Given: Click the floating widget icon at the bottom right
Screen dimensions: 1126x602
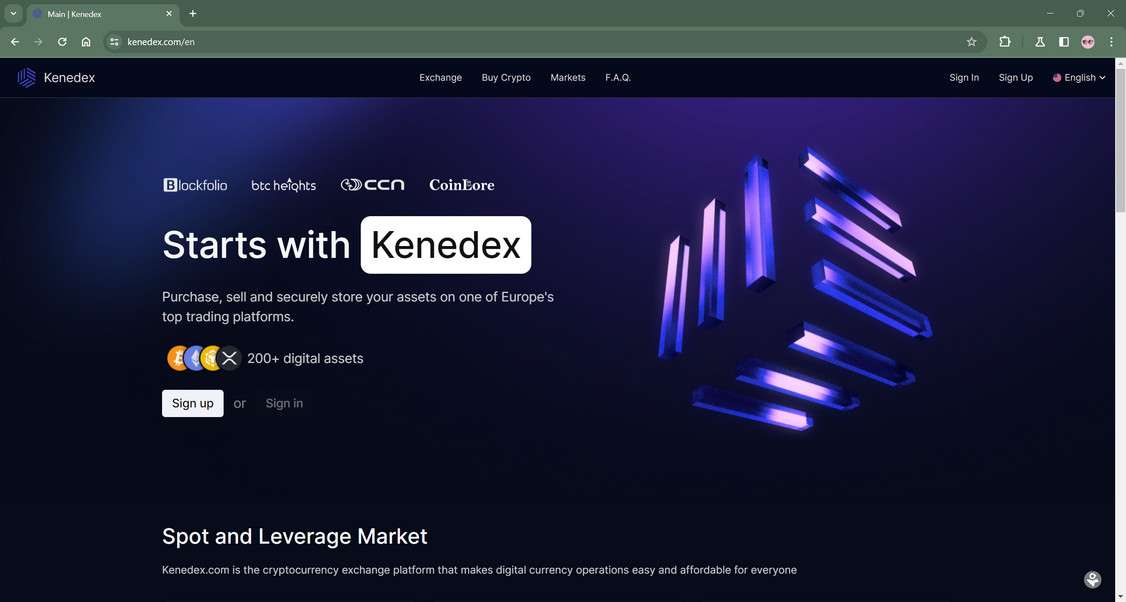Looking at the screenshot, I should coord(1092,579).
